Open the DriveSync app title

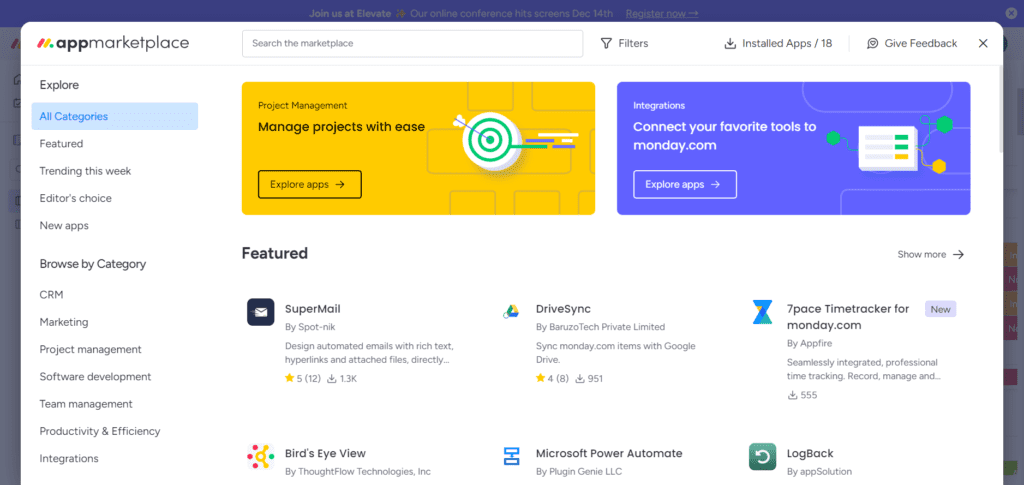click(x=563, y=309)
